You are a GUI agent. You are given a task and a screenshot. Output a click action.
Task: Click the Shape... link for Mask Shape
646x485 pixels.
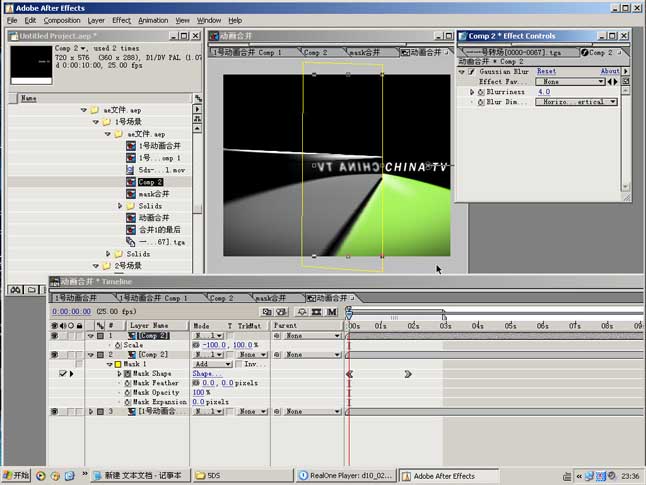207,373
